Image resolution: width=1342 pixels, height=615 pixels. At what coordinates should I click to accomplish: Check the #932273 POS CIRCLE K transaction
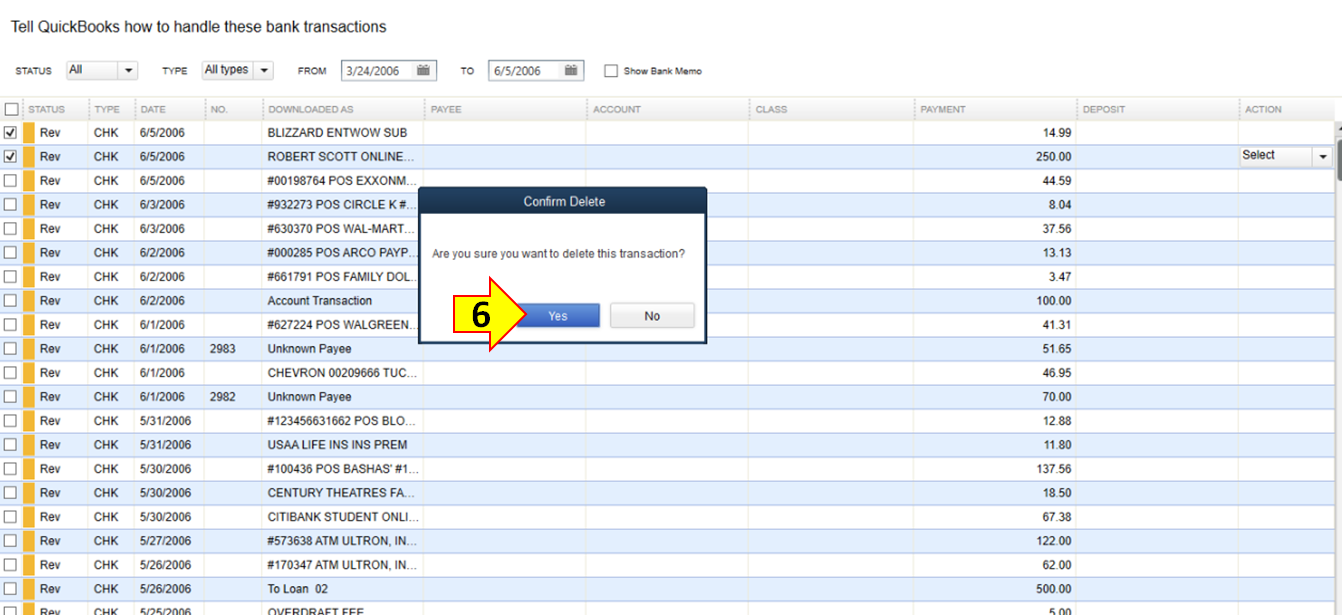[x=11, y=204]
